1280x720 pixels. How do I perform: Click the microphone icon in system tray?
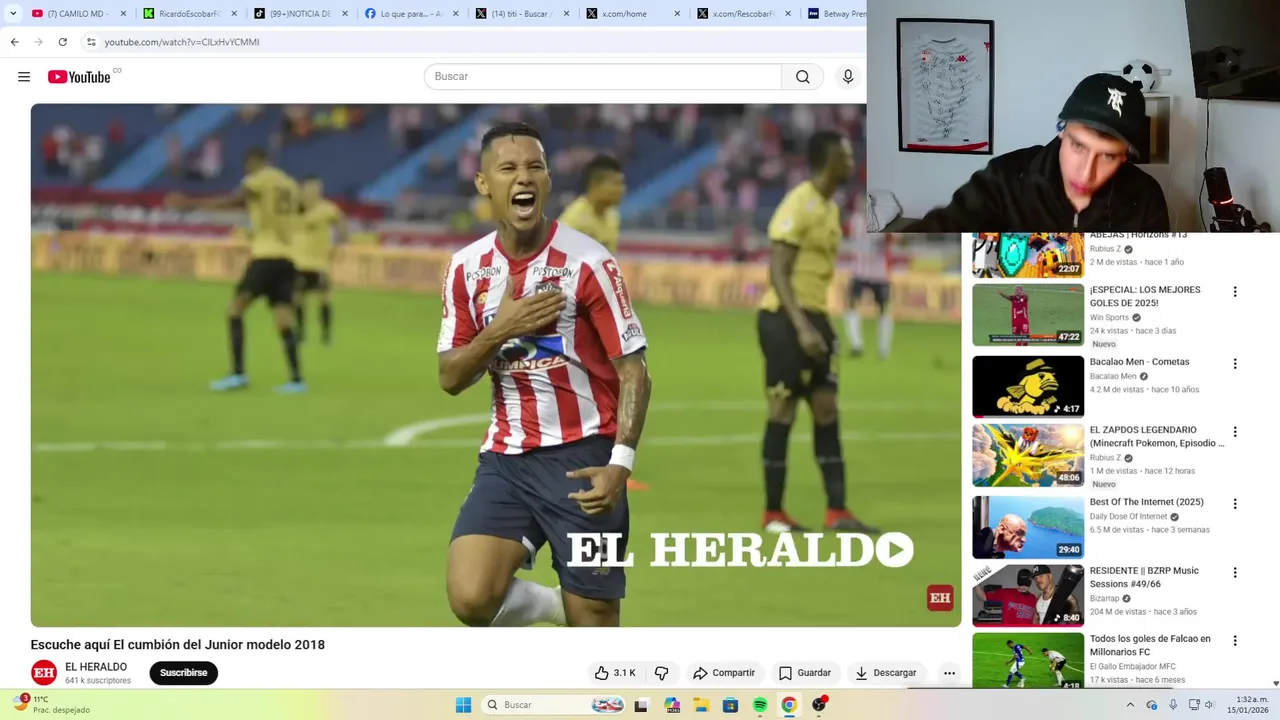tap(1173, 705)
